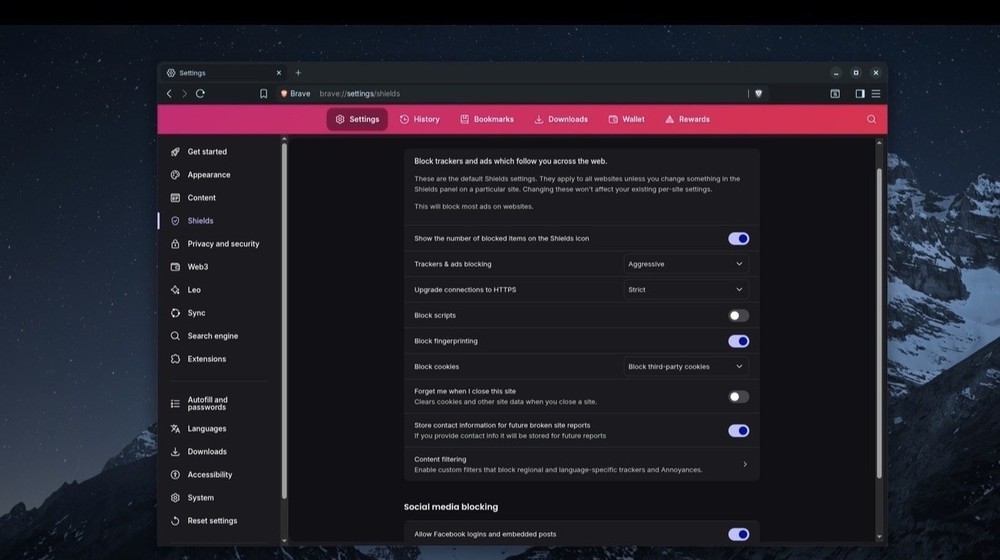This screenshot has height=560, width=1000.
Task: Turn on Forget me when I close this site
Action: click(x=738, y=397)
